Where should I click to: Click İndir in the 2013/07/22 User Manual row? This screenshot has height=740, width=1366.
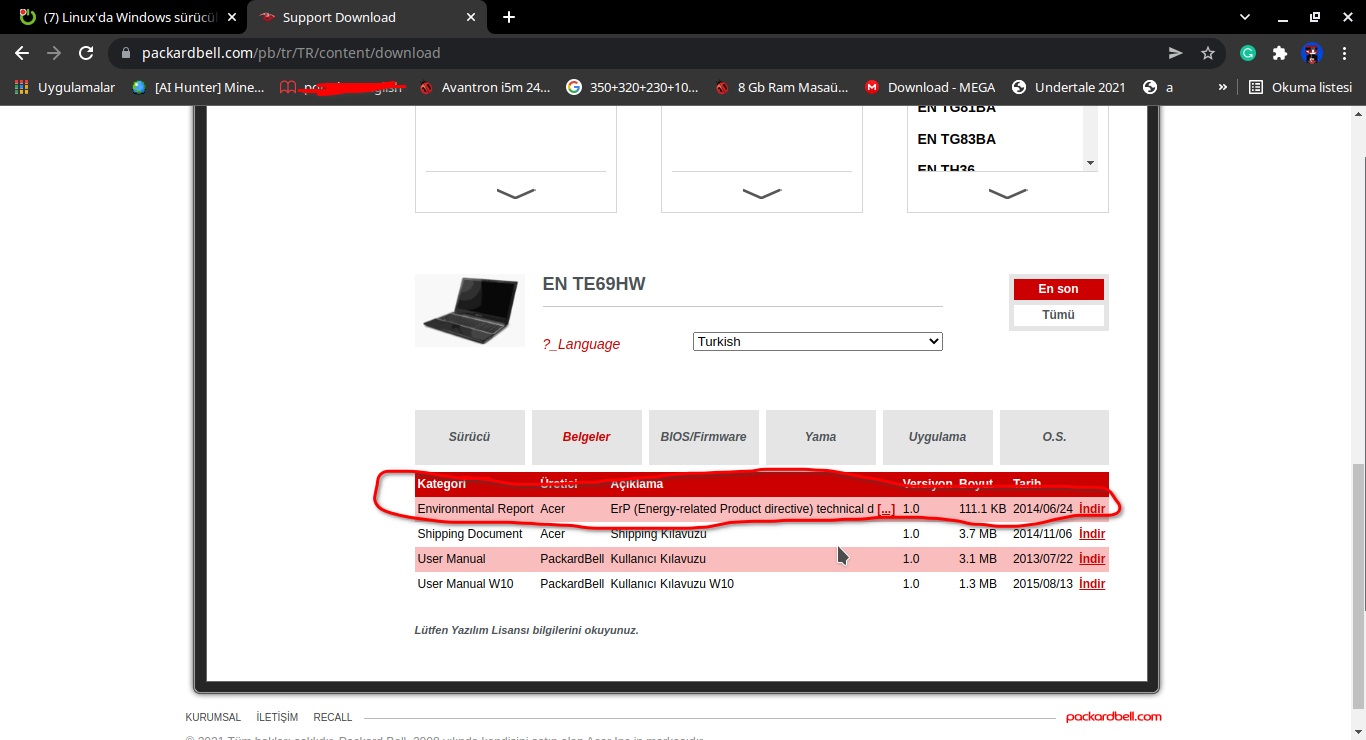point(1092,559)
